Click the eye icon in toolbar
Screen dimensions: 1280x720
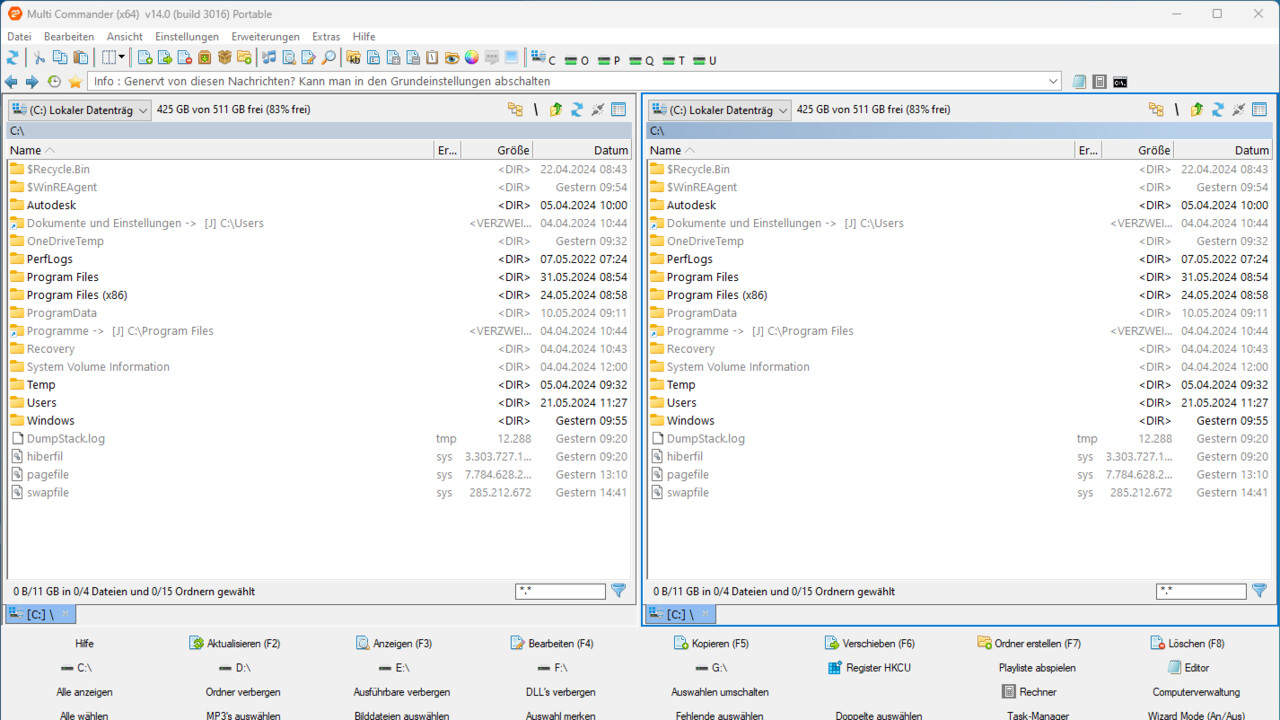(x=452, y=58)
